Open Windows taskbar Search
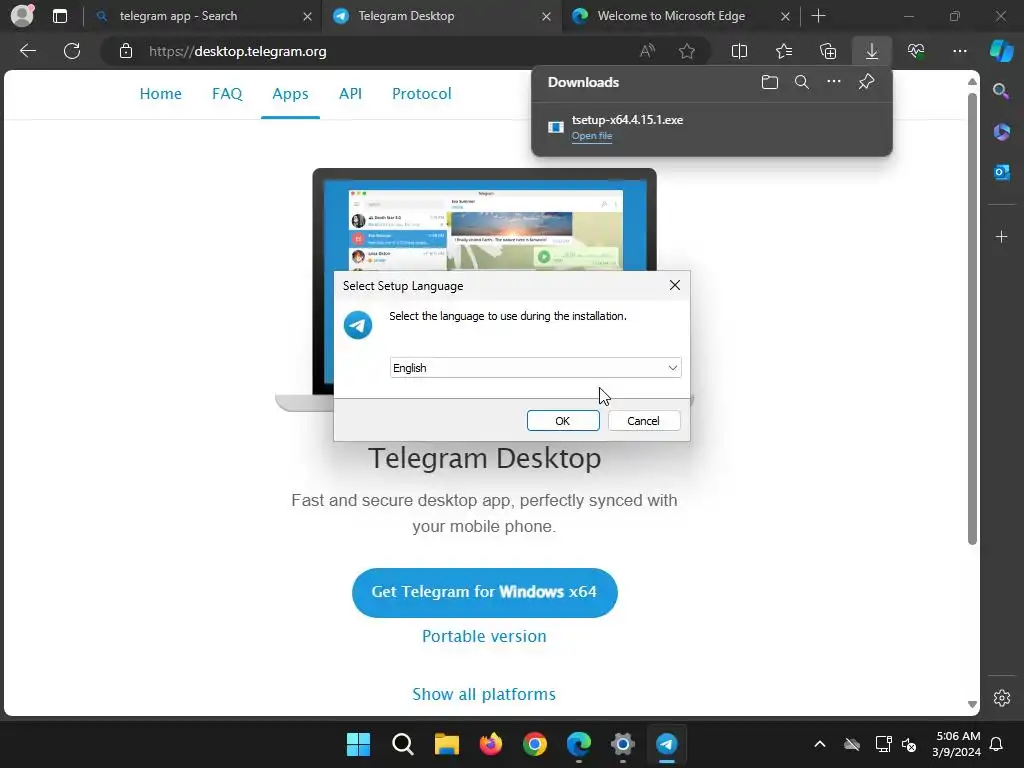The width and height of the screenshot is (1024, 768). (x=403, y=744)
